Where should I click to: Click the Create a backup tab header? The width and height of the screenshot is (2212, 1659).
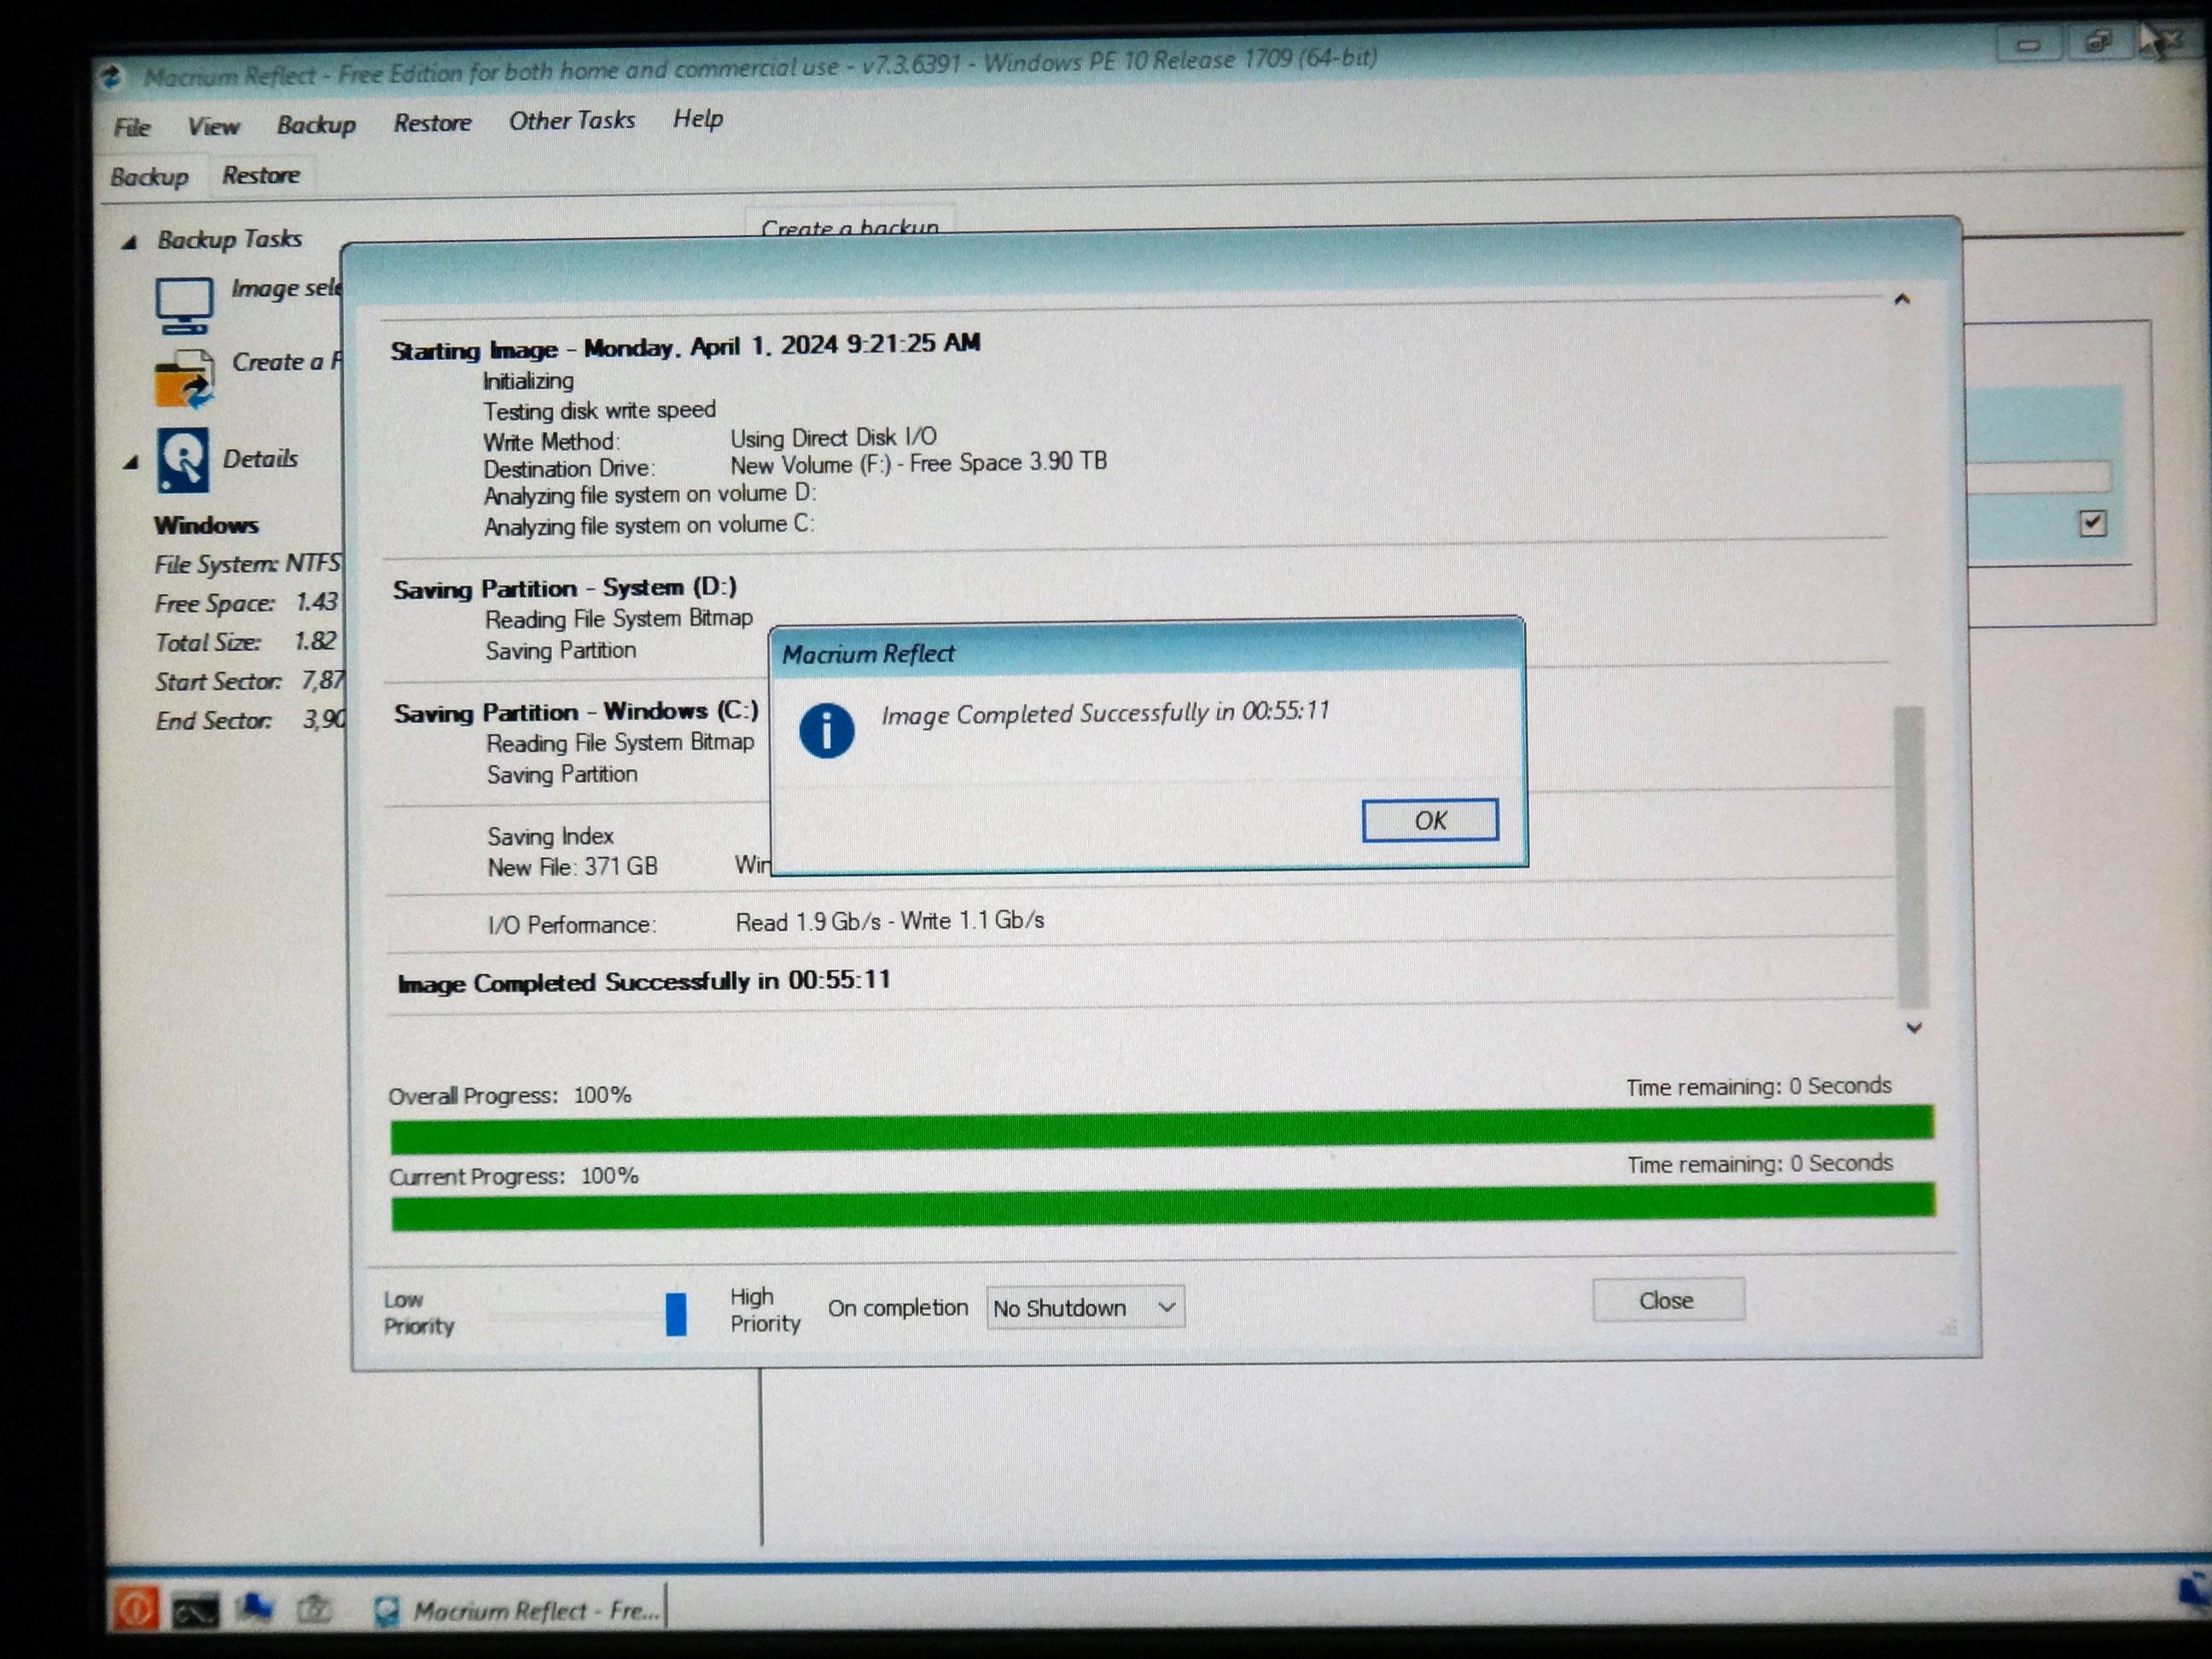click(850, 226)
